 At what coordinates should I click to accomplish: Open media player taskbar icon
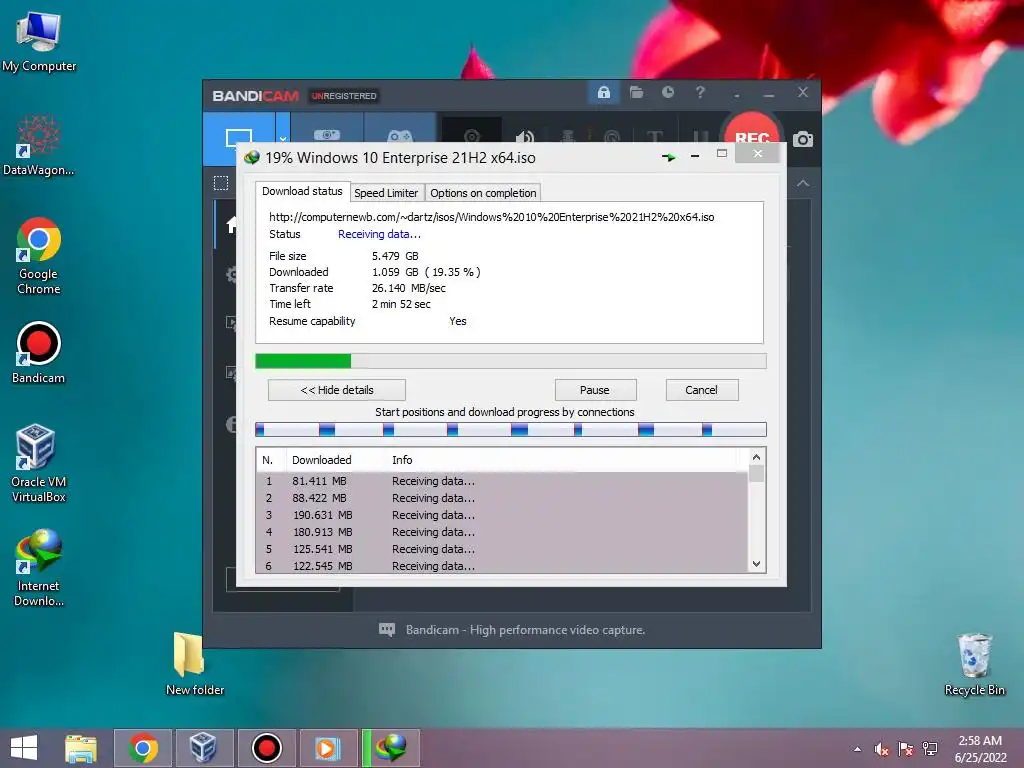point(328,748)
